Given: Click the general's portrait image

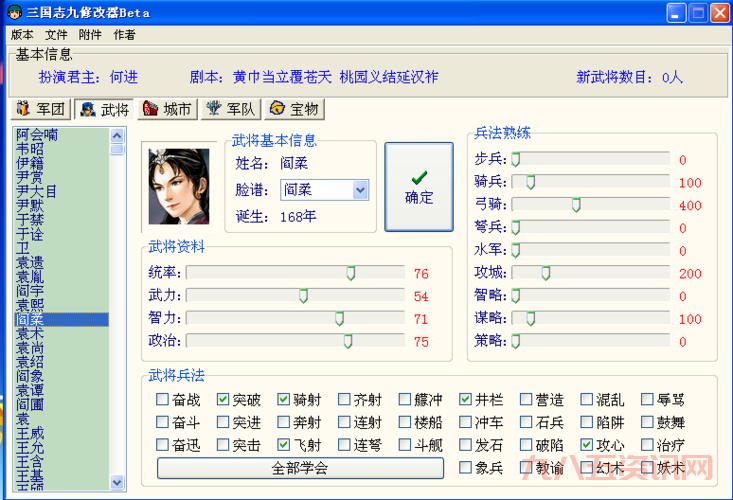Looking at the screenshot, I should point(179,186).
